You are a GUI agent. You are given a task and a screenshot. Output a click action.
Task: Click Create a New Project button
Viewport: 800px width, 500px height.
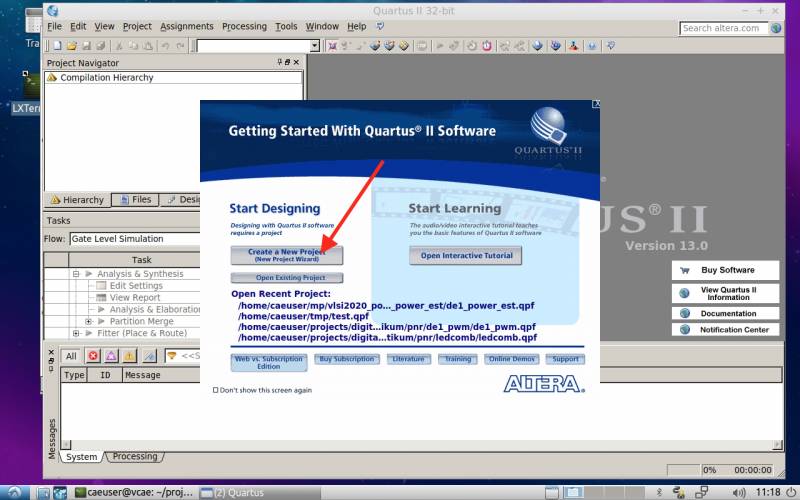tap(286, 255)
